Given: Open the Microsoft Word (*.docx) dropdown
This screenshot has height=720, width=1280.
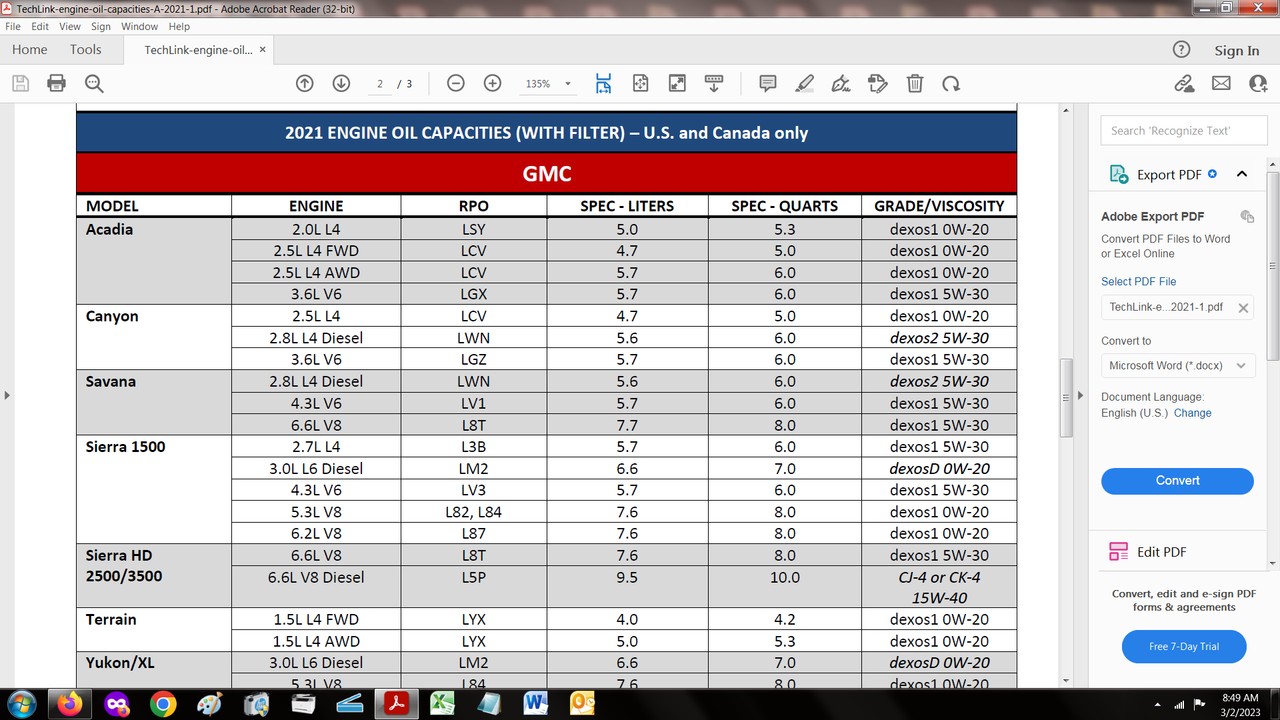Looking at the screenshot, I should (x=1178, y=366).
